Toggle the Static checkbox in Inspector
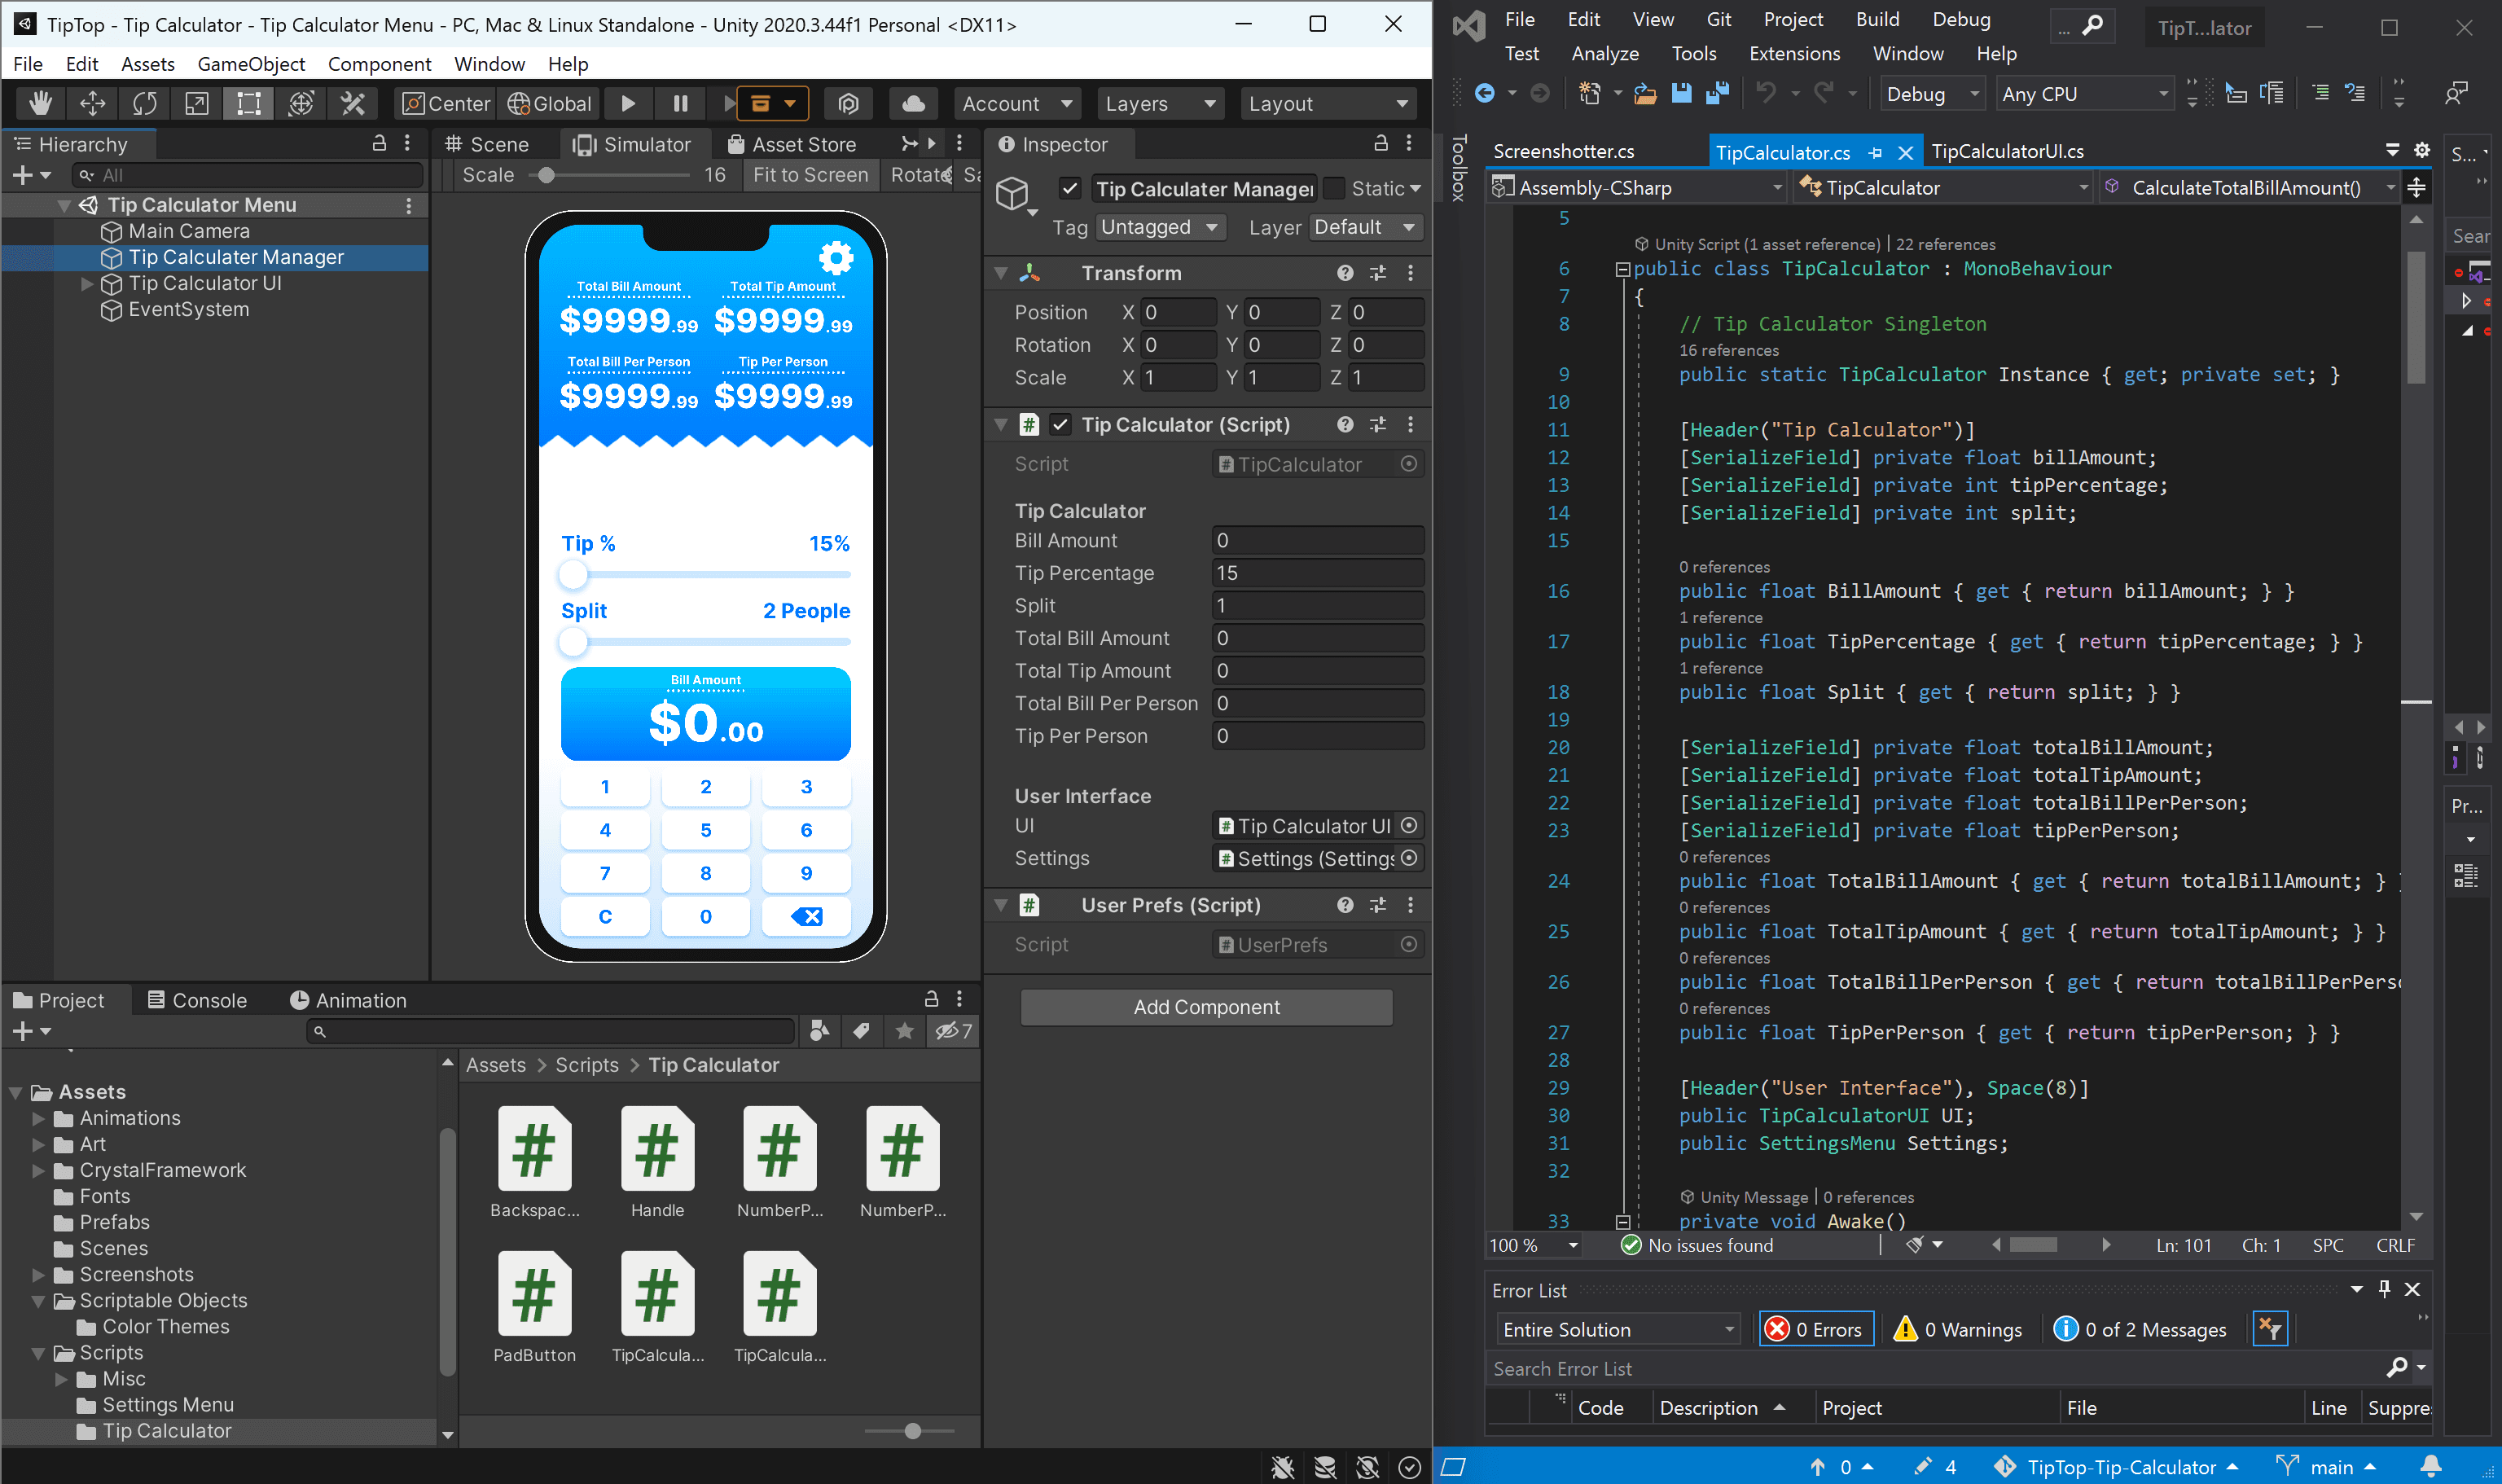The height and width of the screenshot is (1484, 2502). click(x=1334, y=189)
